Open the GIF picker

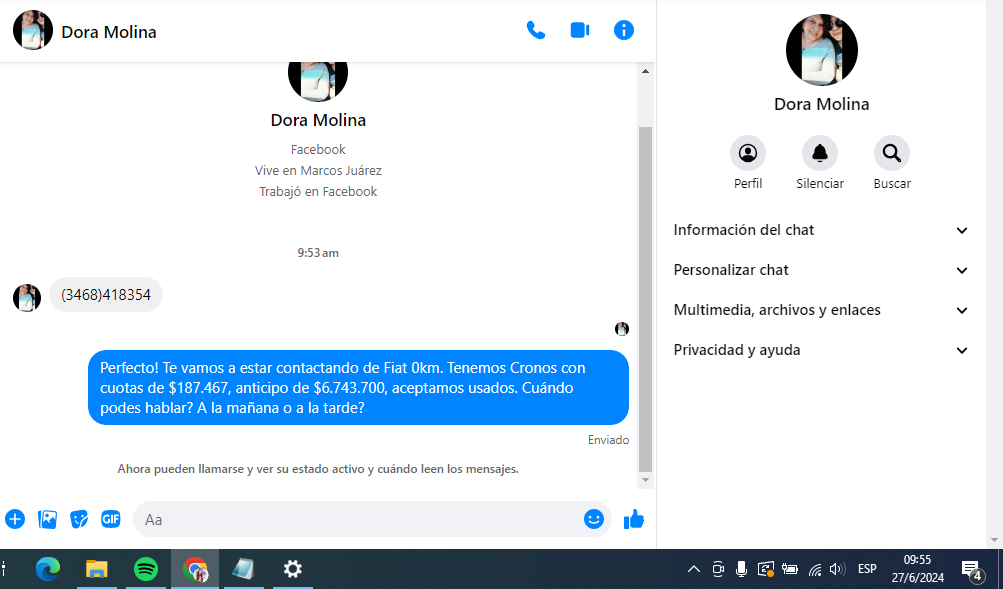pyautogui.click(x=111, y=519)
